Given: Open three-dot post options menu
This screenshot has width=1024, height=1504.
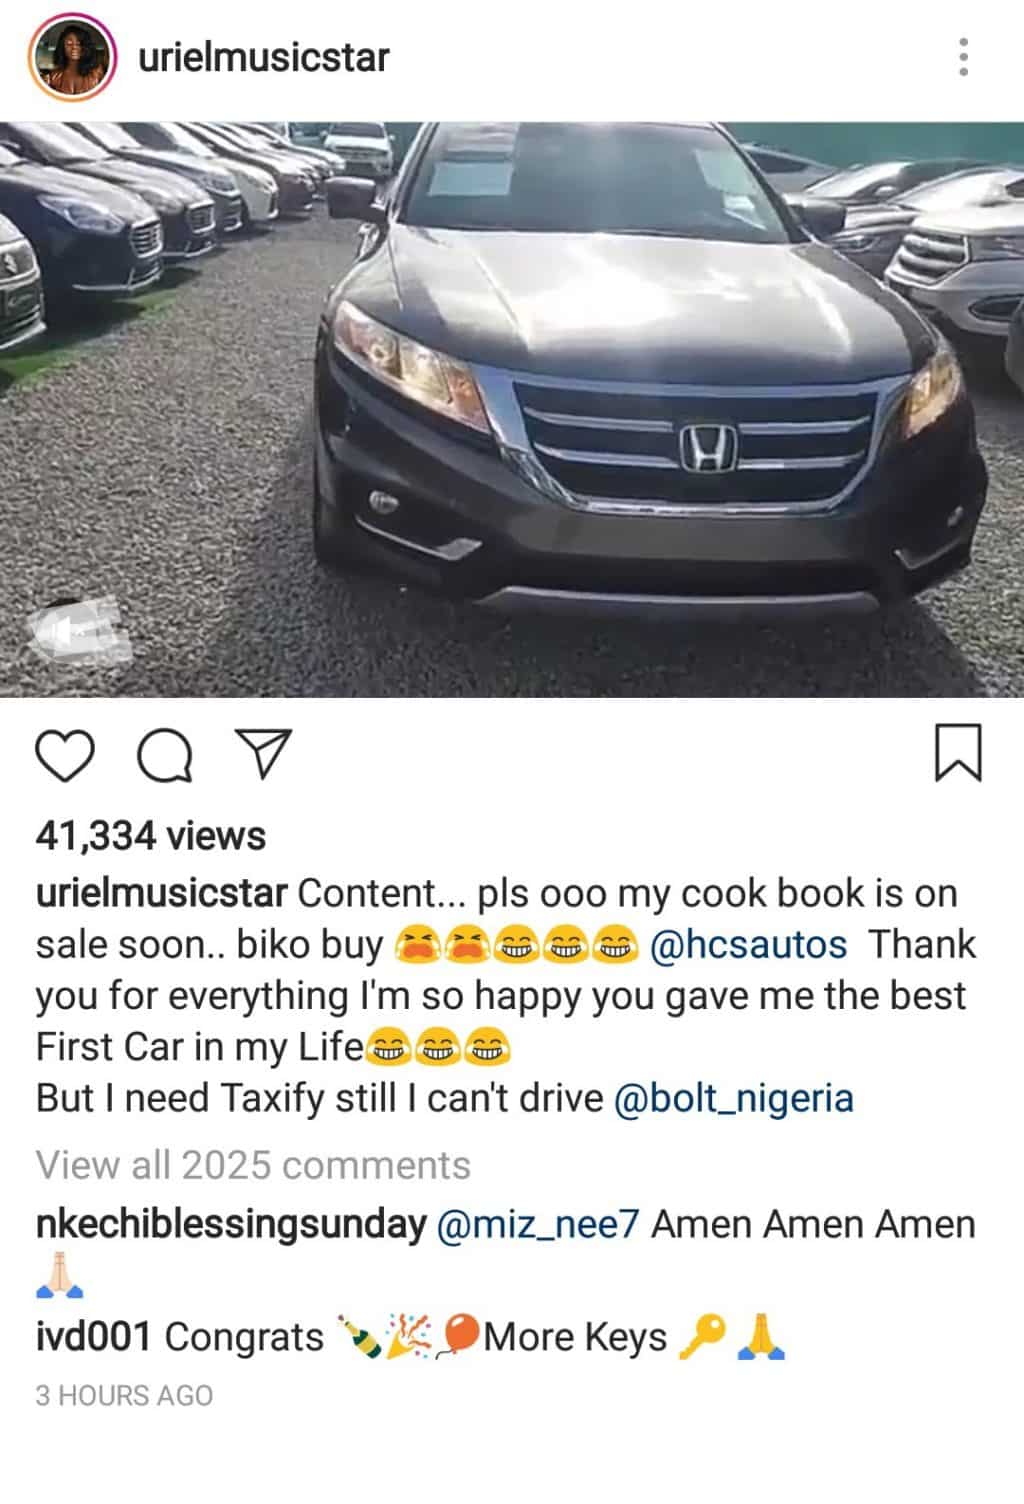Looking at the screenshot, I should [963, 57].
